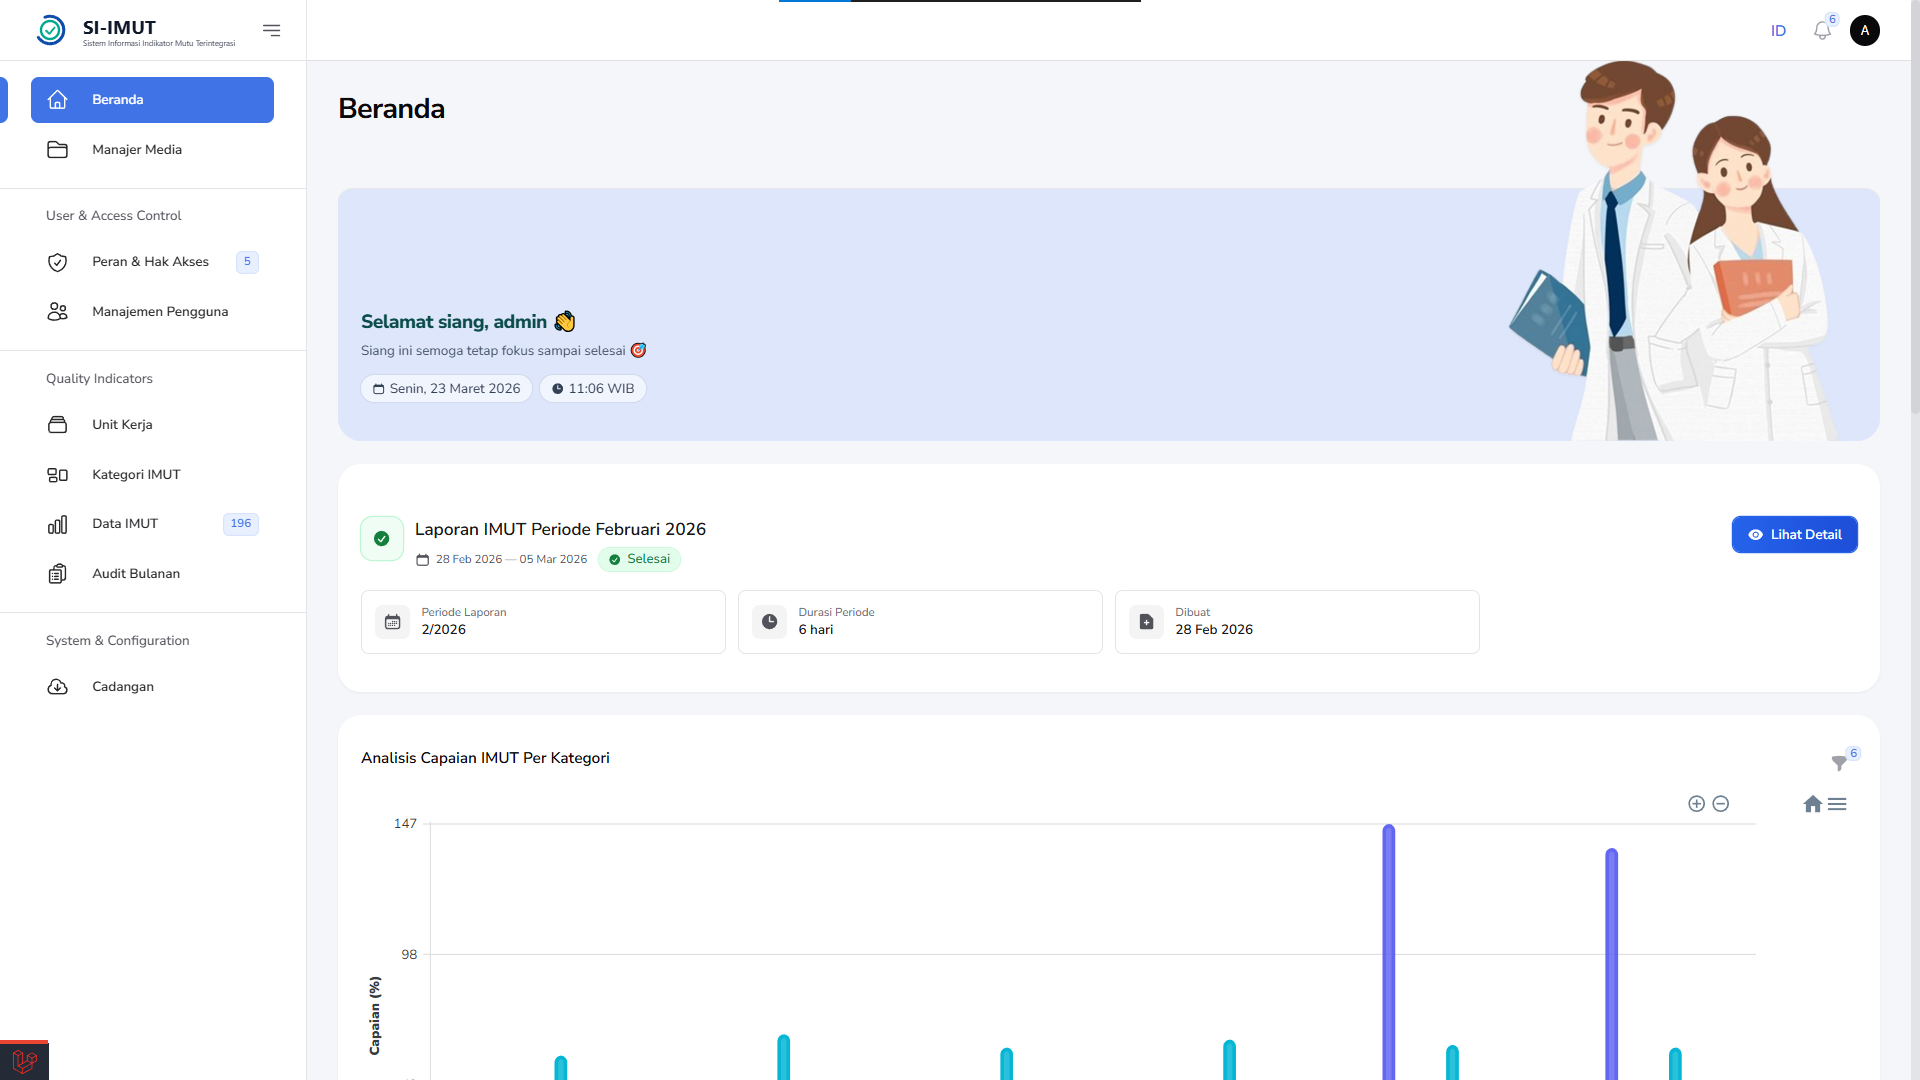
Task: Open Peran & Hak Akses page
Action: click(150, 262)
